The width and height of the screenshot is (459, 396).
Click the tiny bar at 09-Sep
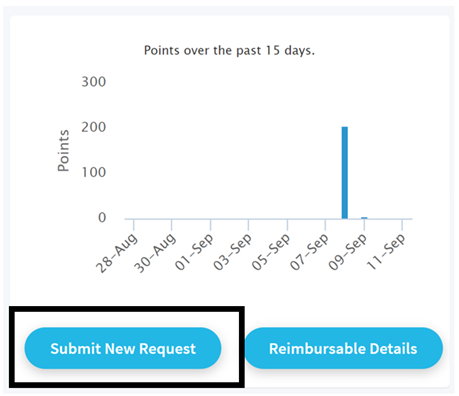[x=364, y=218]
